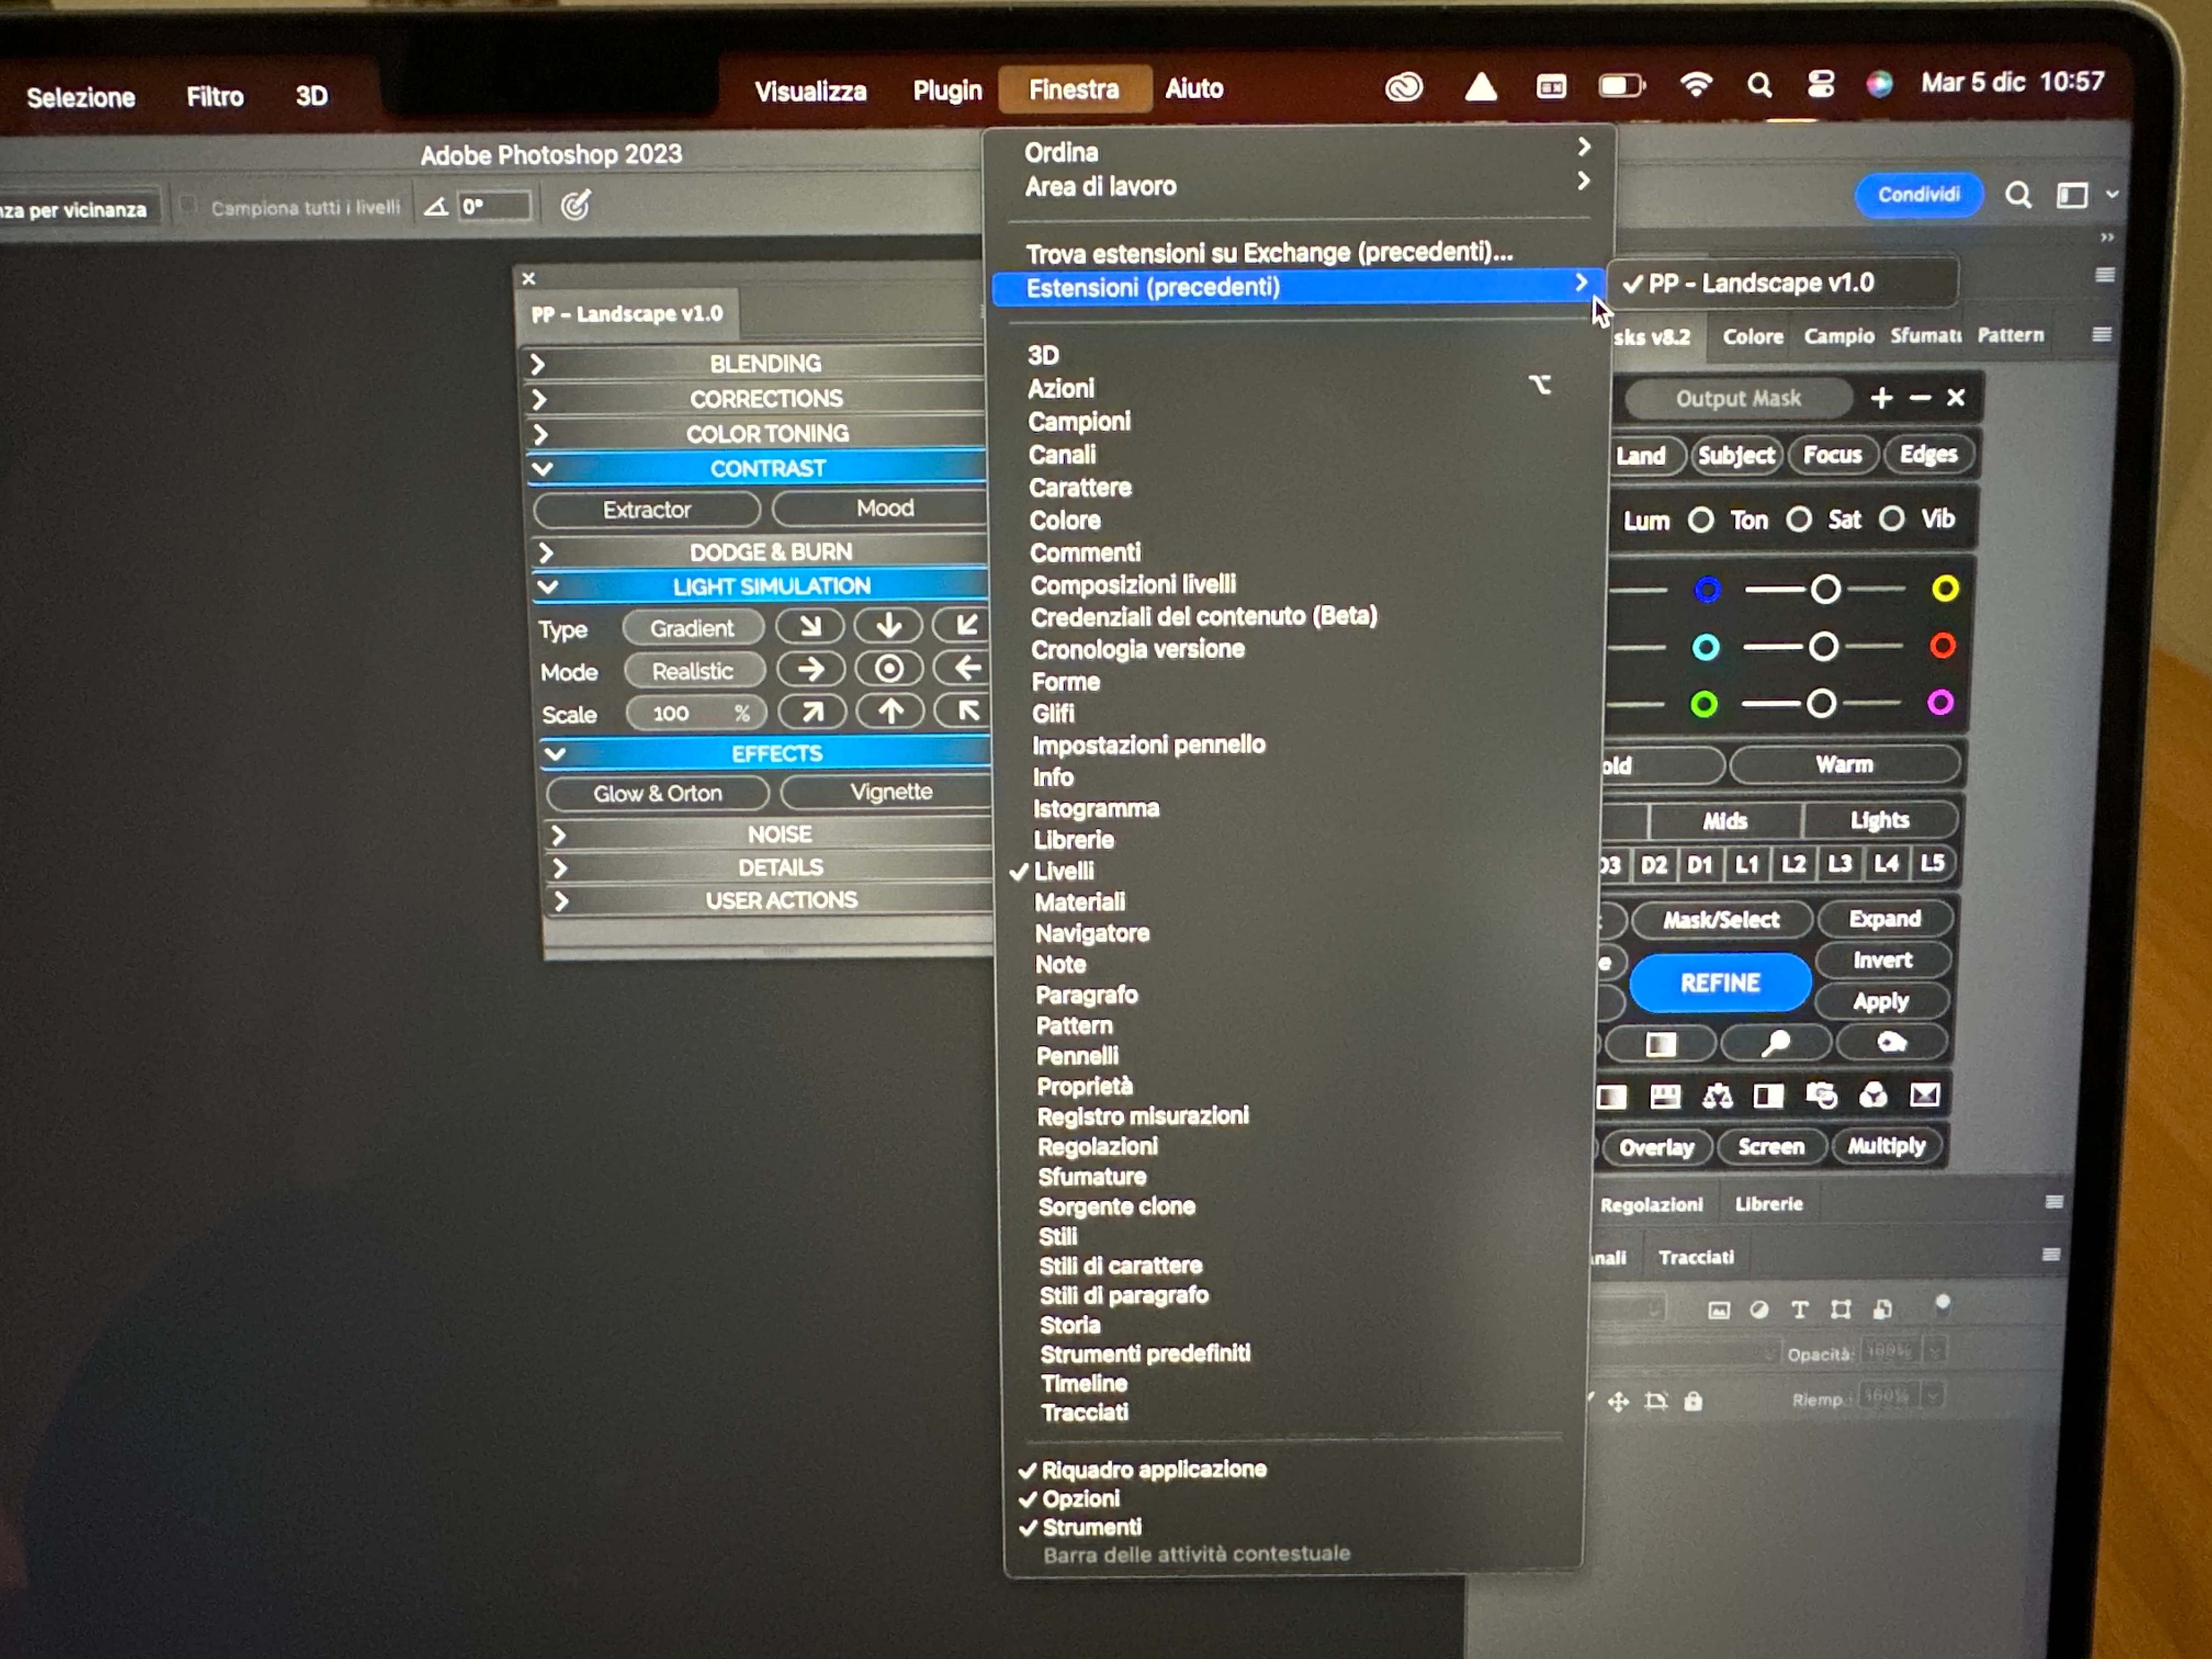
Task: Click the right arrow light direction icon
Action: (x=811, y=669)
